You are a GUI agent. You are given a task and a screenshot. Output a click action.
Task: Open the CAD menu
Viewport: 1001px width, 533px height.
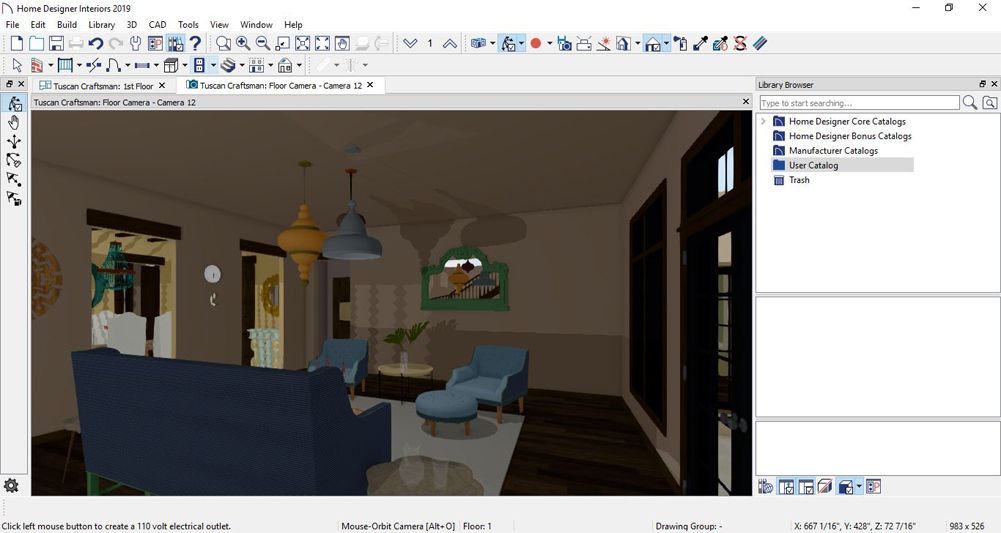point(157,24)
